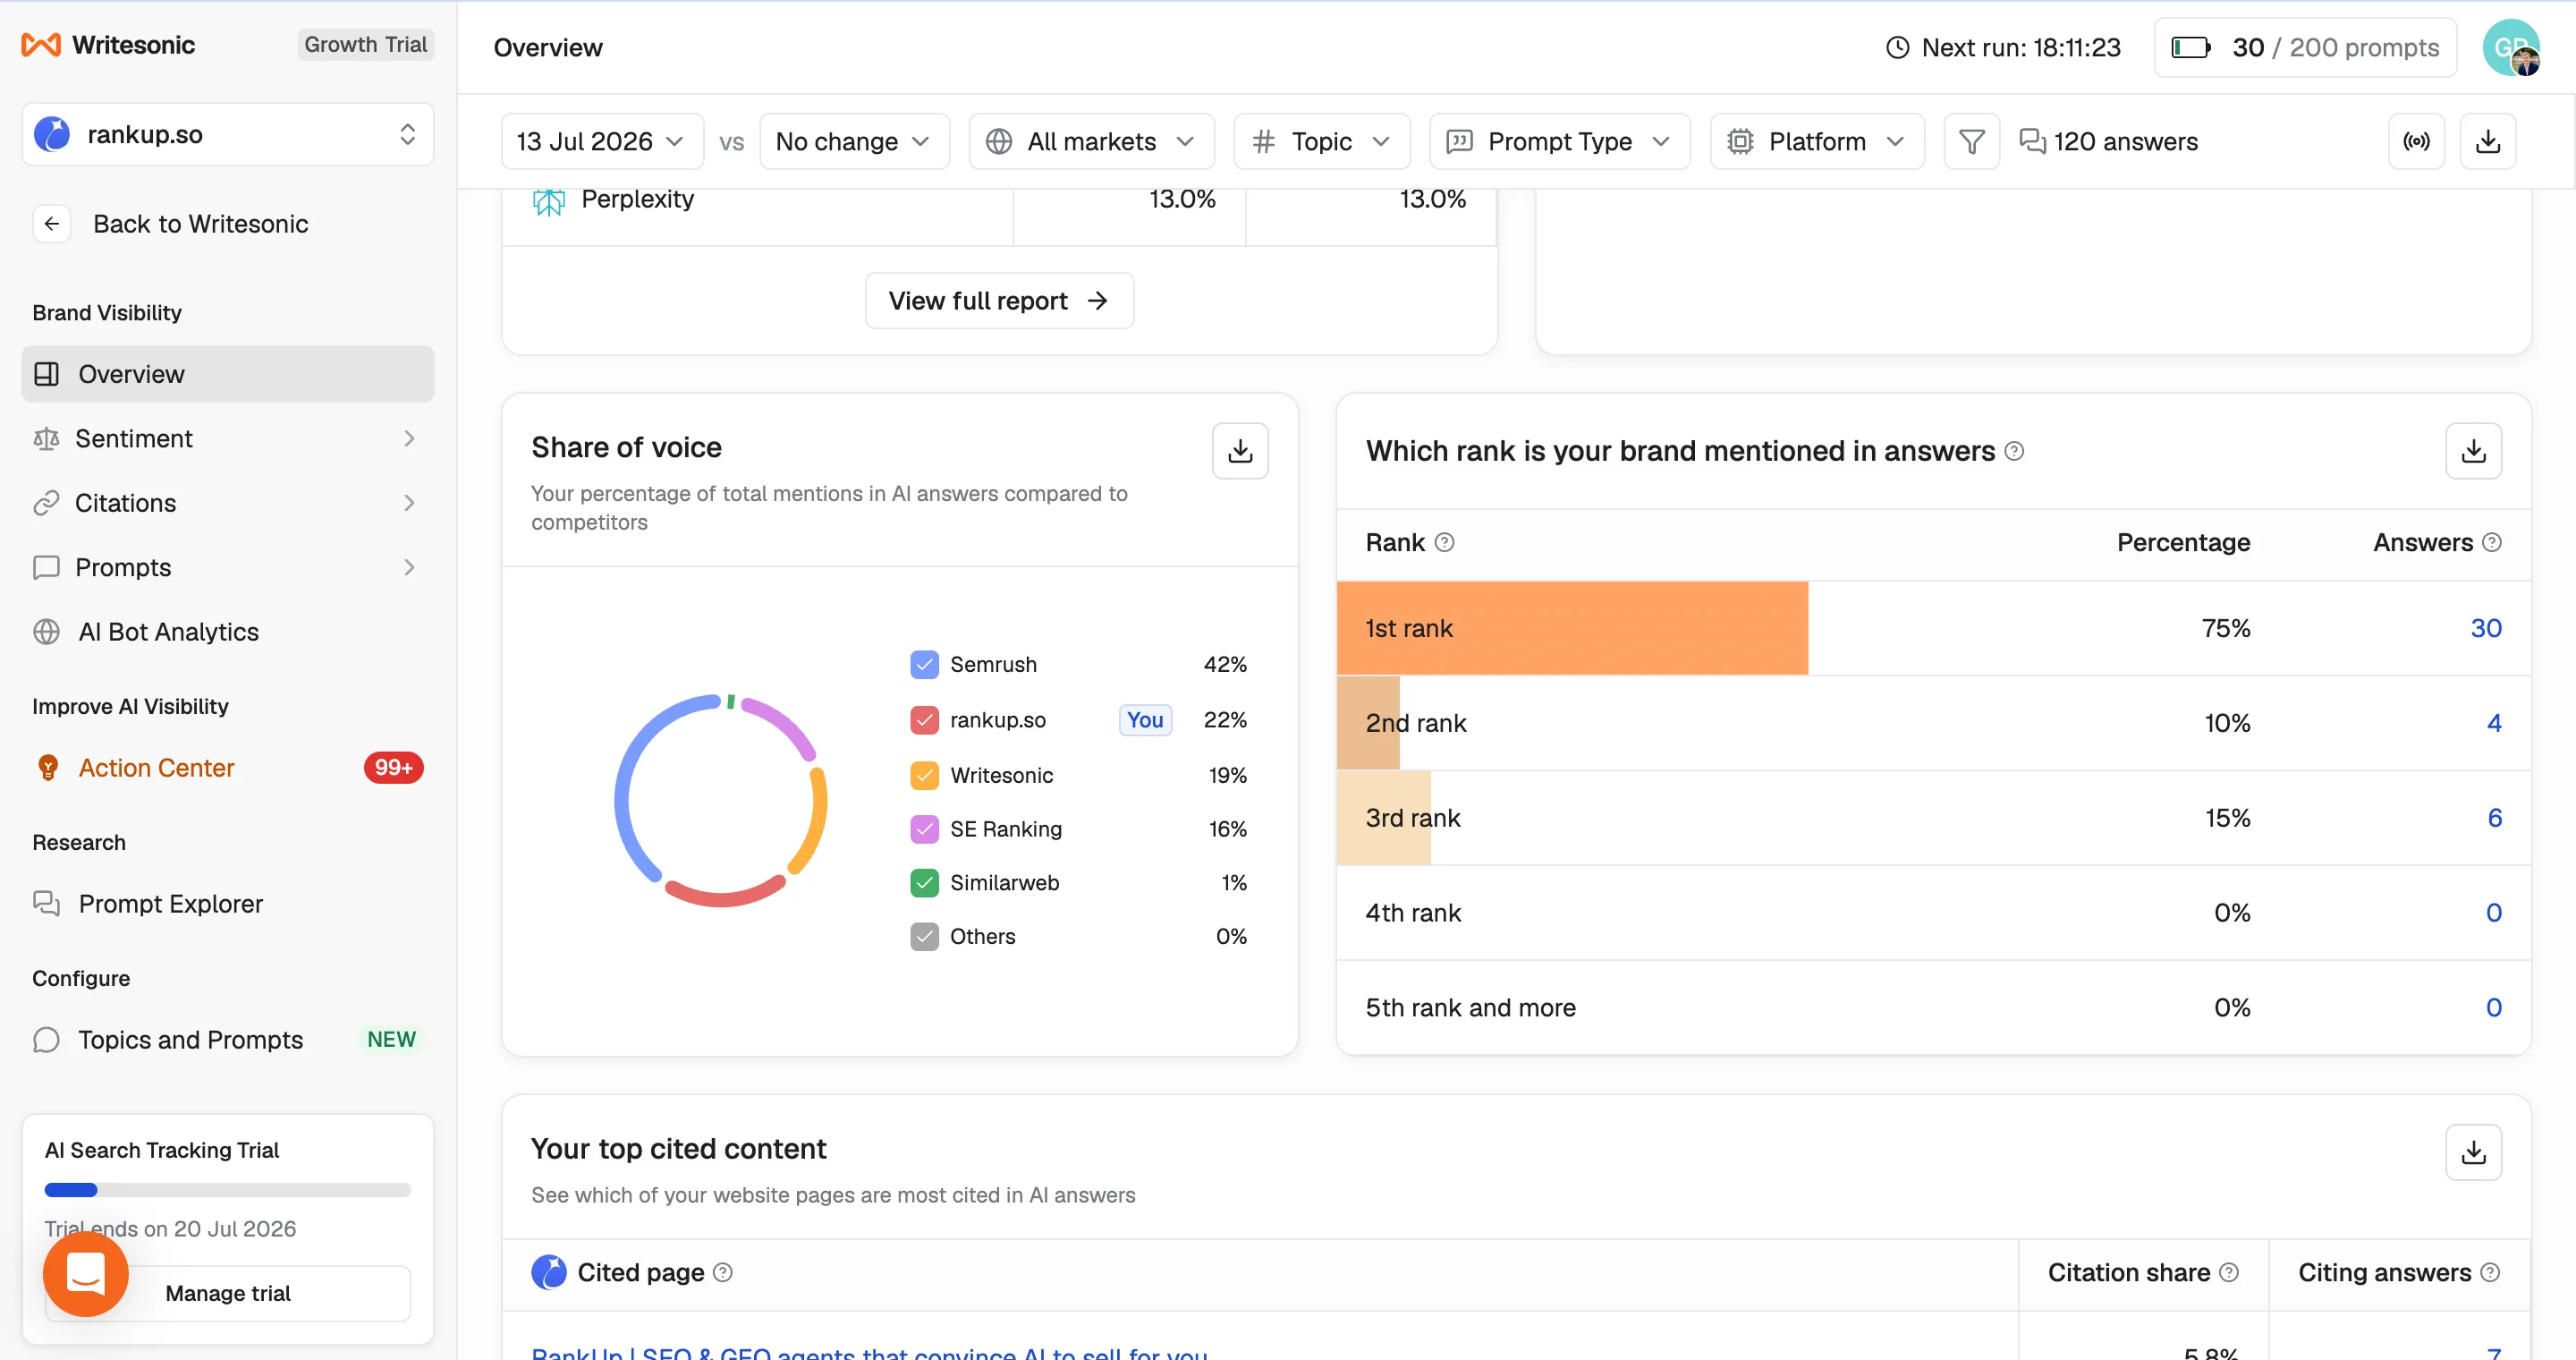The height and width of the screenshot is (1360, 2576).
Task: Select Overview in the sidebar
Action: point(228,374)
